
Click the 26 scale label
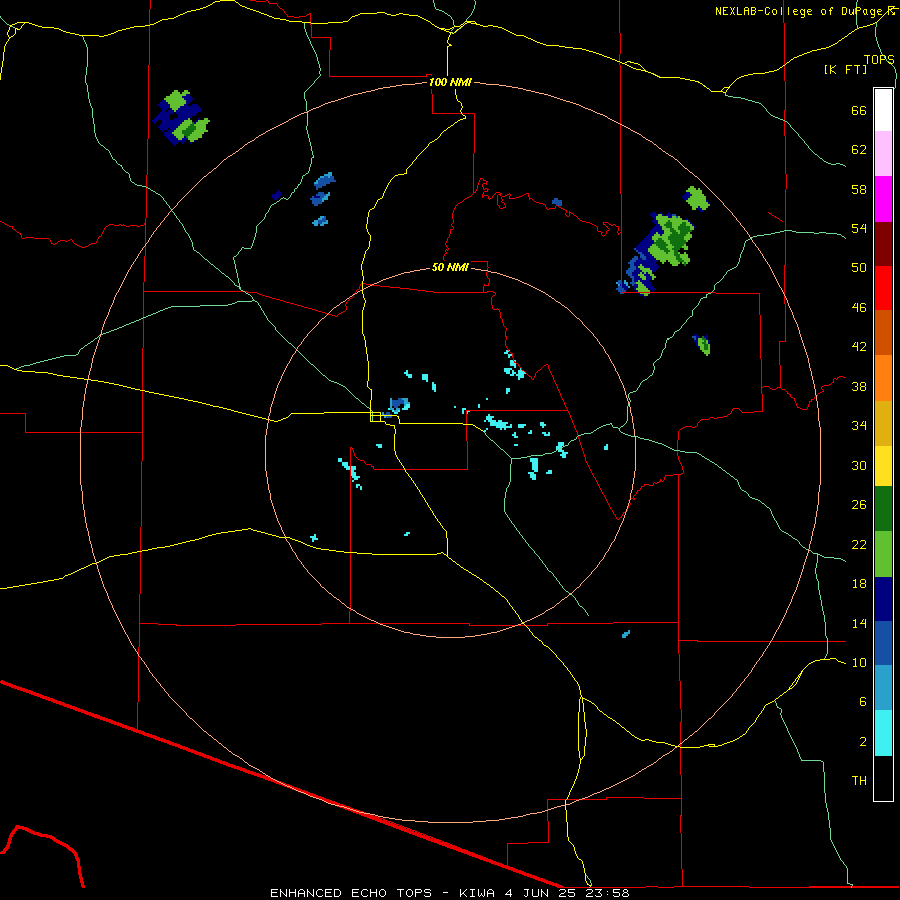[859, 505]
